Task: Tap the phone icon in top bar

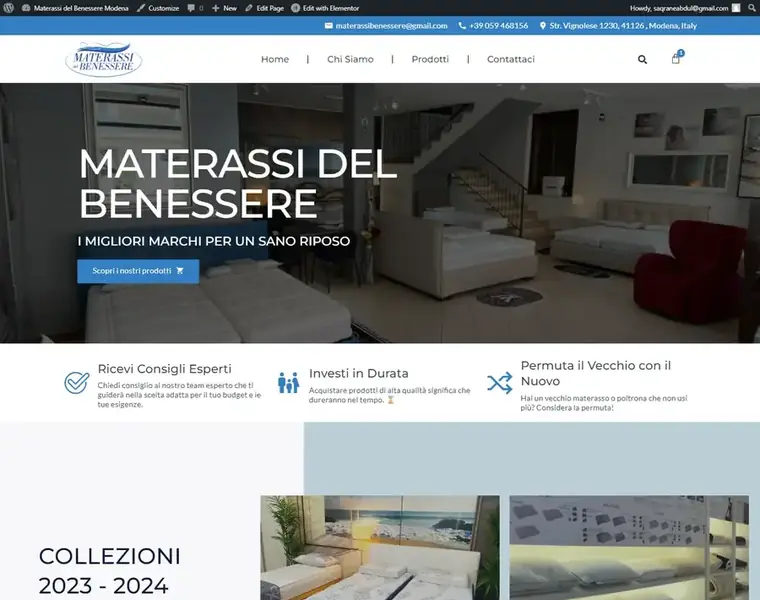Action: [x=462, y=26]
